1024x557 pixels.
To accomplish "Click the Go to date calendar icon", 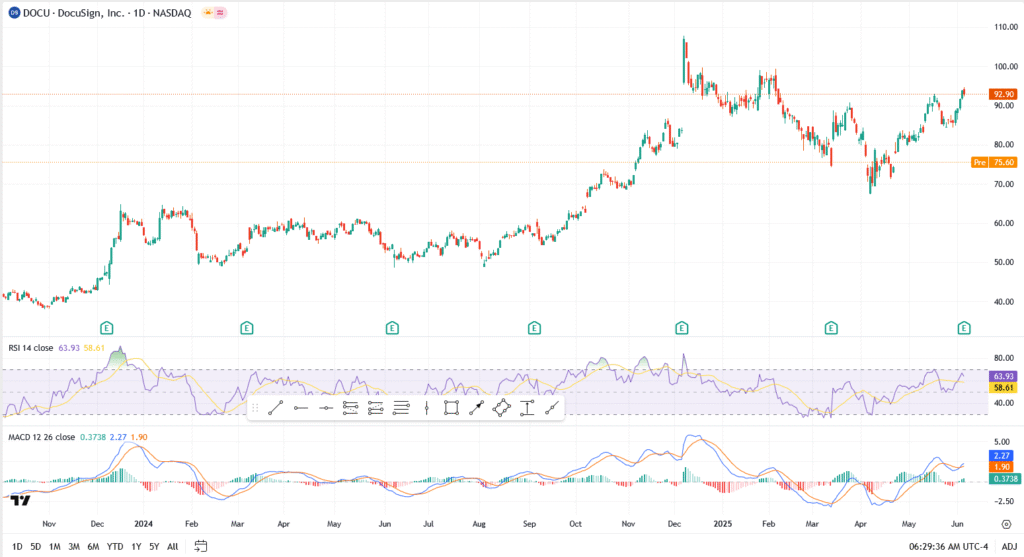I will point(201,546).
